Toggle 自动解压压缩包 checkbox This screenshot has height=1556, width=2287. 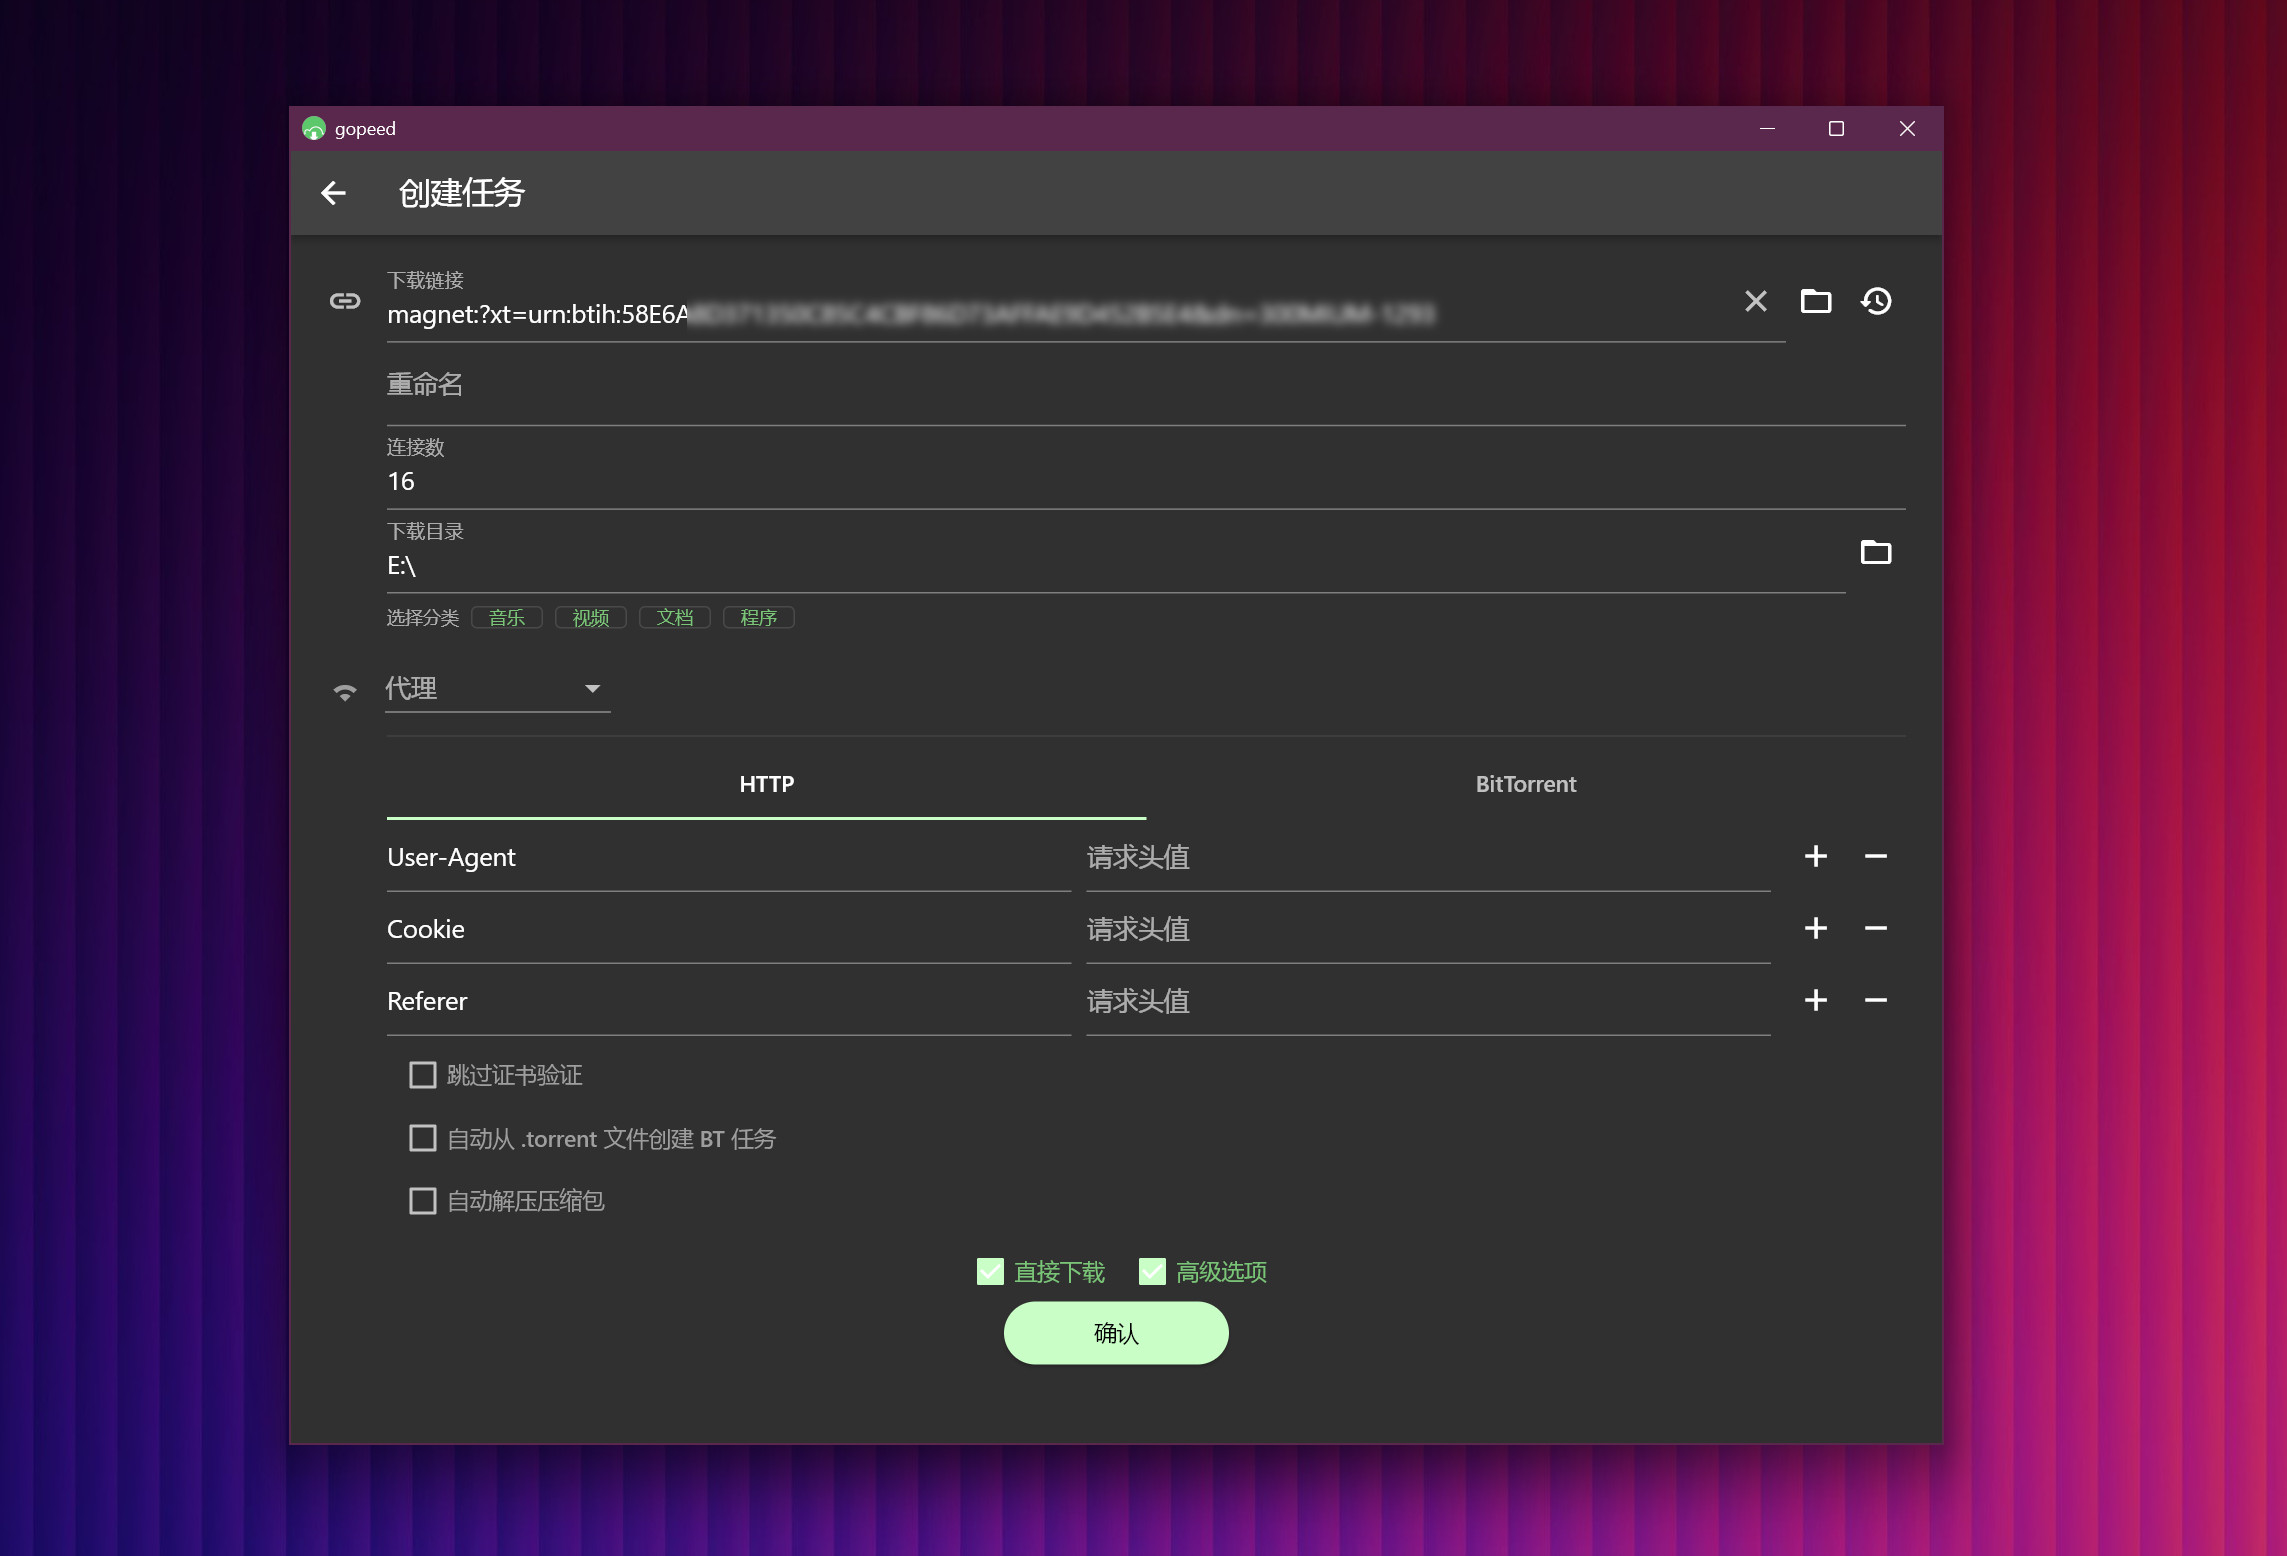pyautogui.click(x=423, y=1201)
